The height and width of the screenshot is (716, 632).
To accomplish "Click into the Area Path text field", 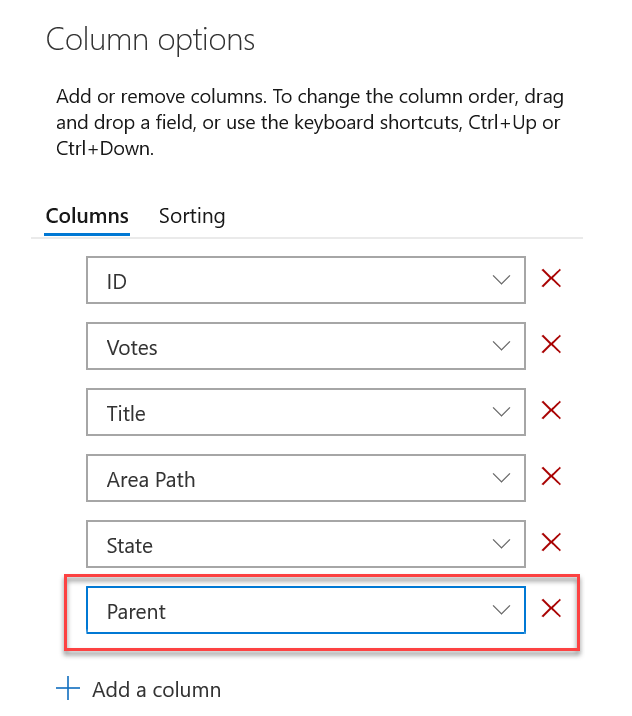I will [x=280, y=479].
